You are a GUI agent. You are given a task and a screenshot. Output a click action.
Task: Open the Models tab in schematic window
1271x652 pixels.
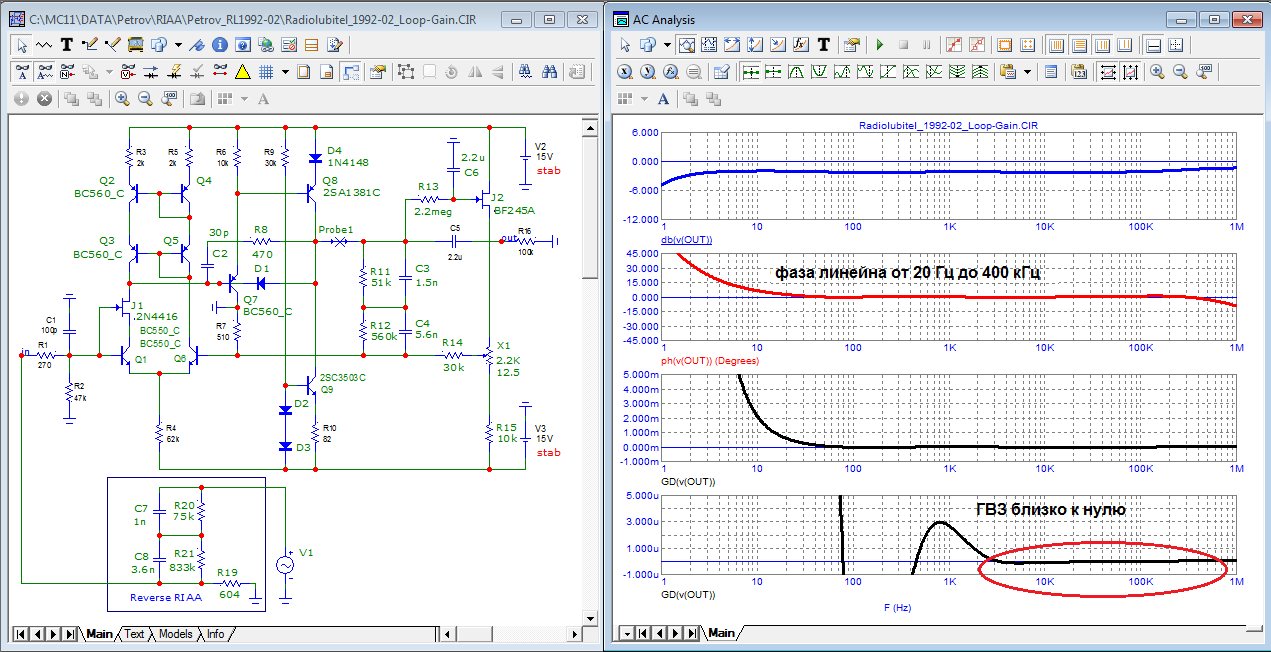[x=175, y=634]
